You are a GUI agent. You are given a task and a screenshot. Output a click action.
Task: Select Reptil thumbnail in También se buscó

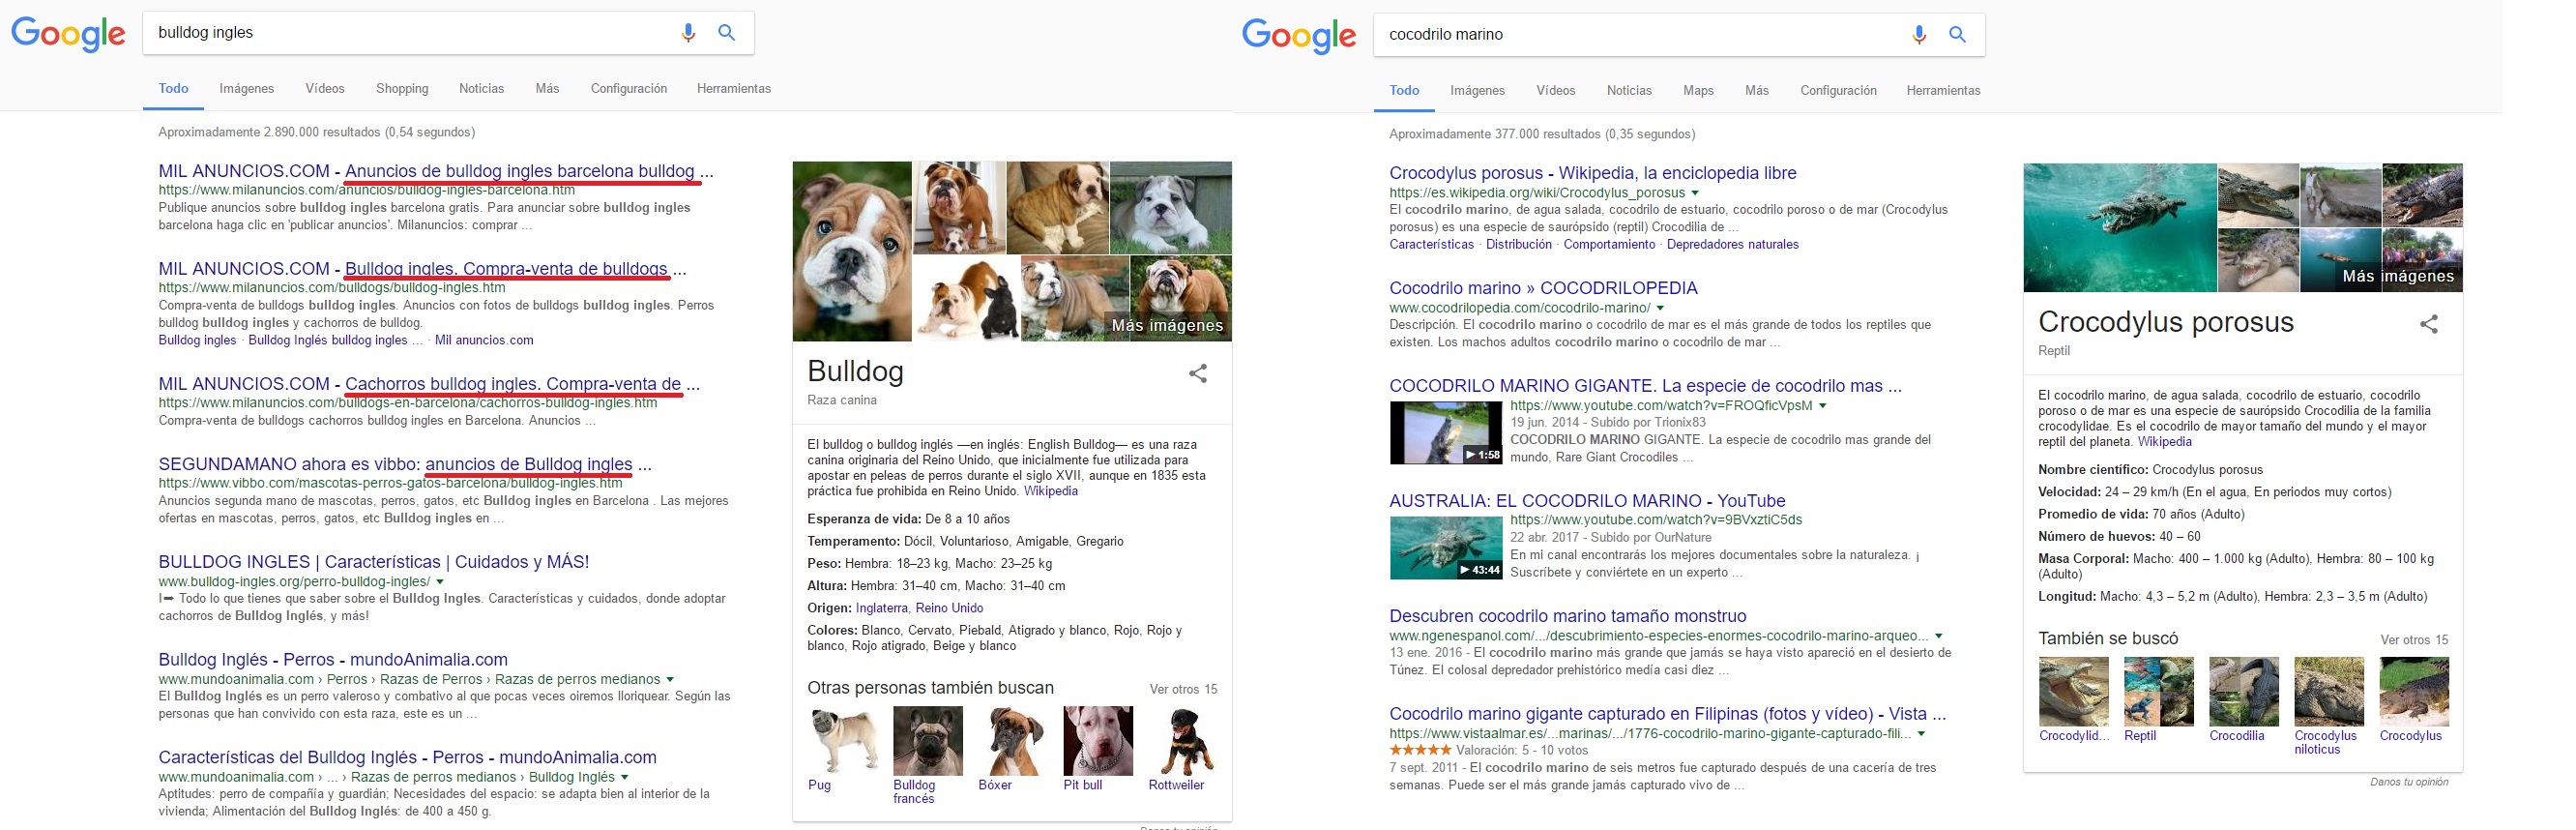pos(2159,692)
